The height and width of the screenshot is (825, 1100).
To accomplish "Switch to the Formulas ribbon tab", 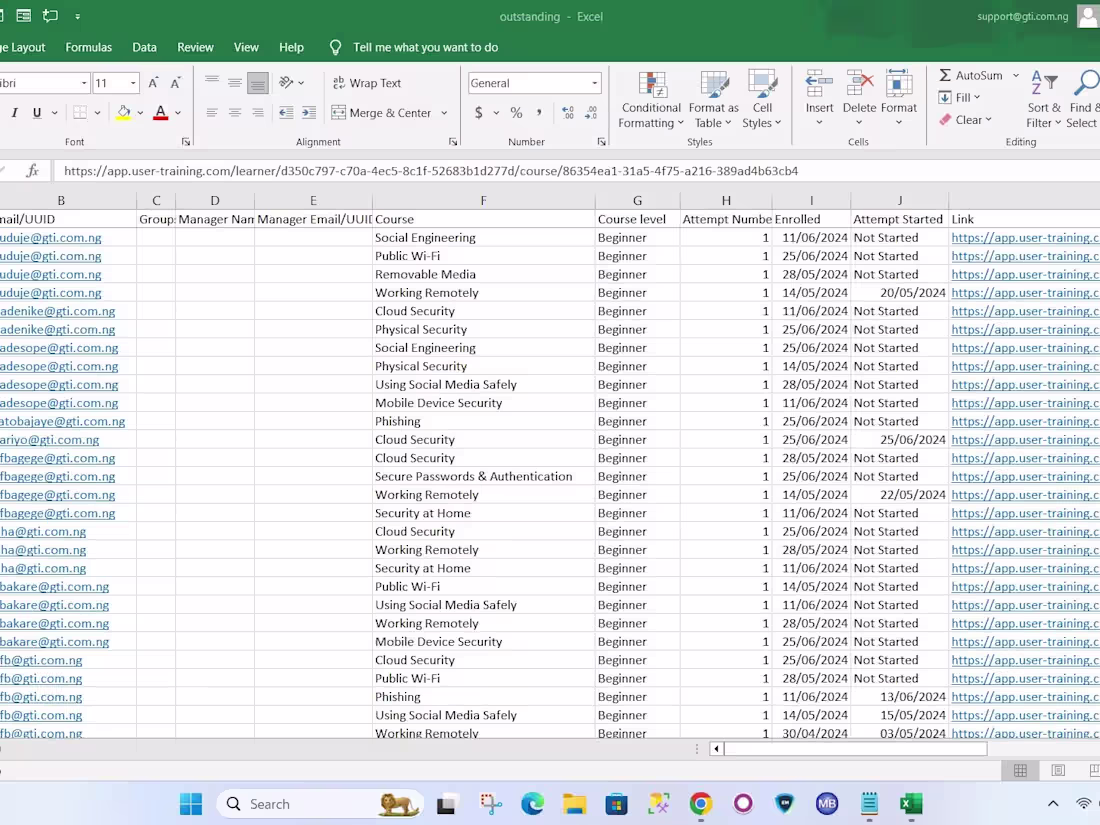I will click(x=88, y=47).
